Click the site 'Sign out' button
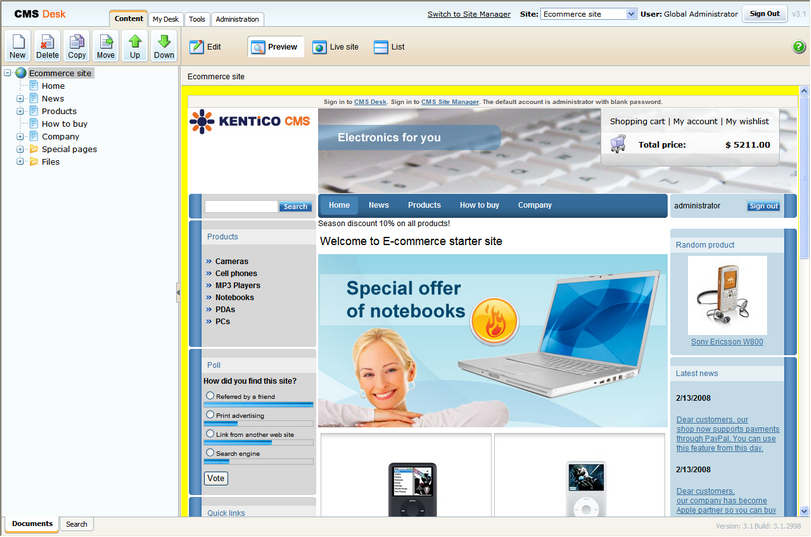 763,206
